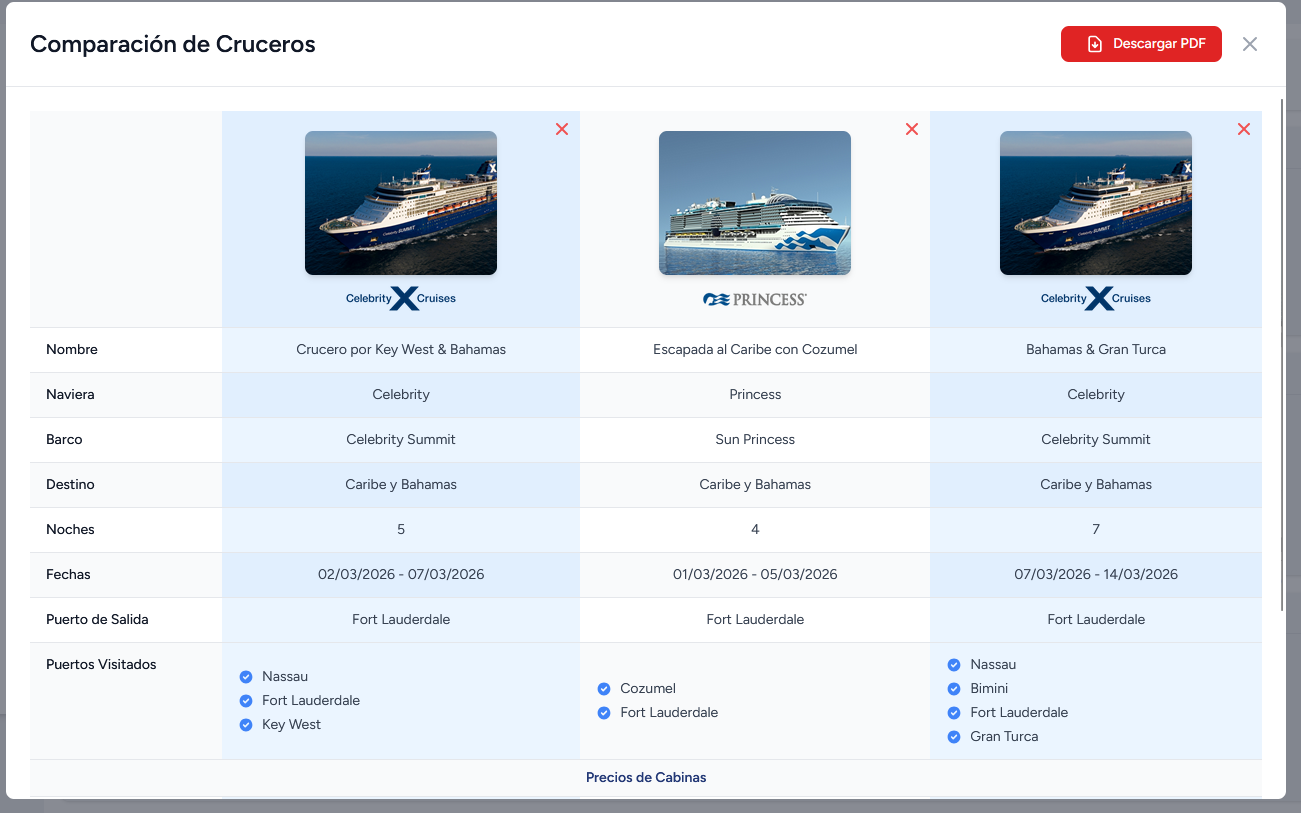Image resolution: width=1301 pixels, height=813 pixels.
Task: Click the Celebrity Summit photo in third column
Action: click(x=1095, y=203)
